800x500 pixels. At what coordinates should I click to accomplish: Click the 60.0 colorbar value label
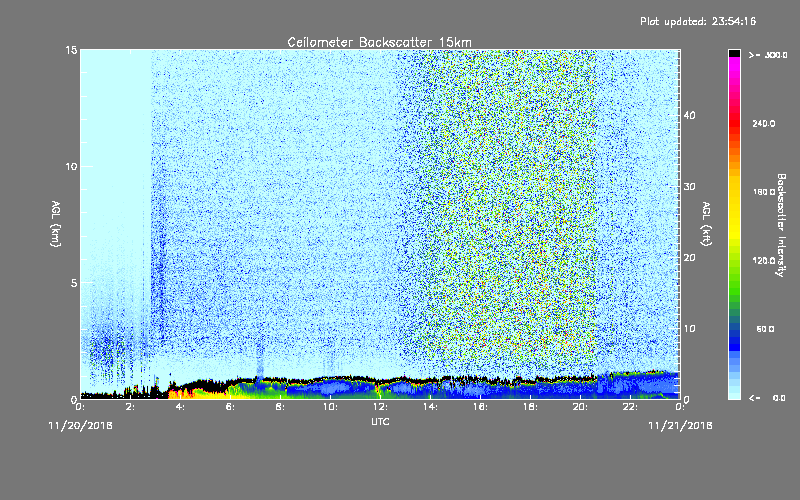pos(765,329)
